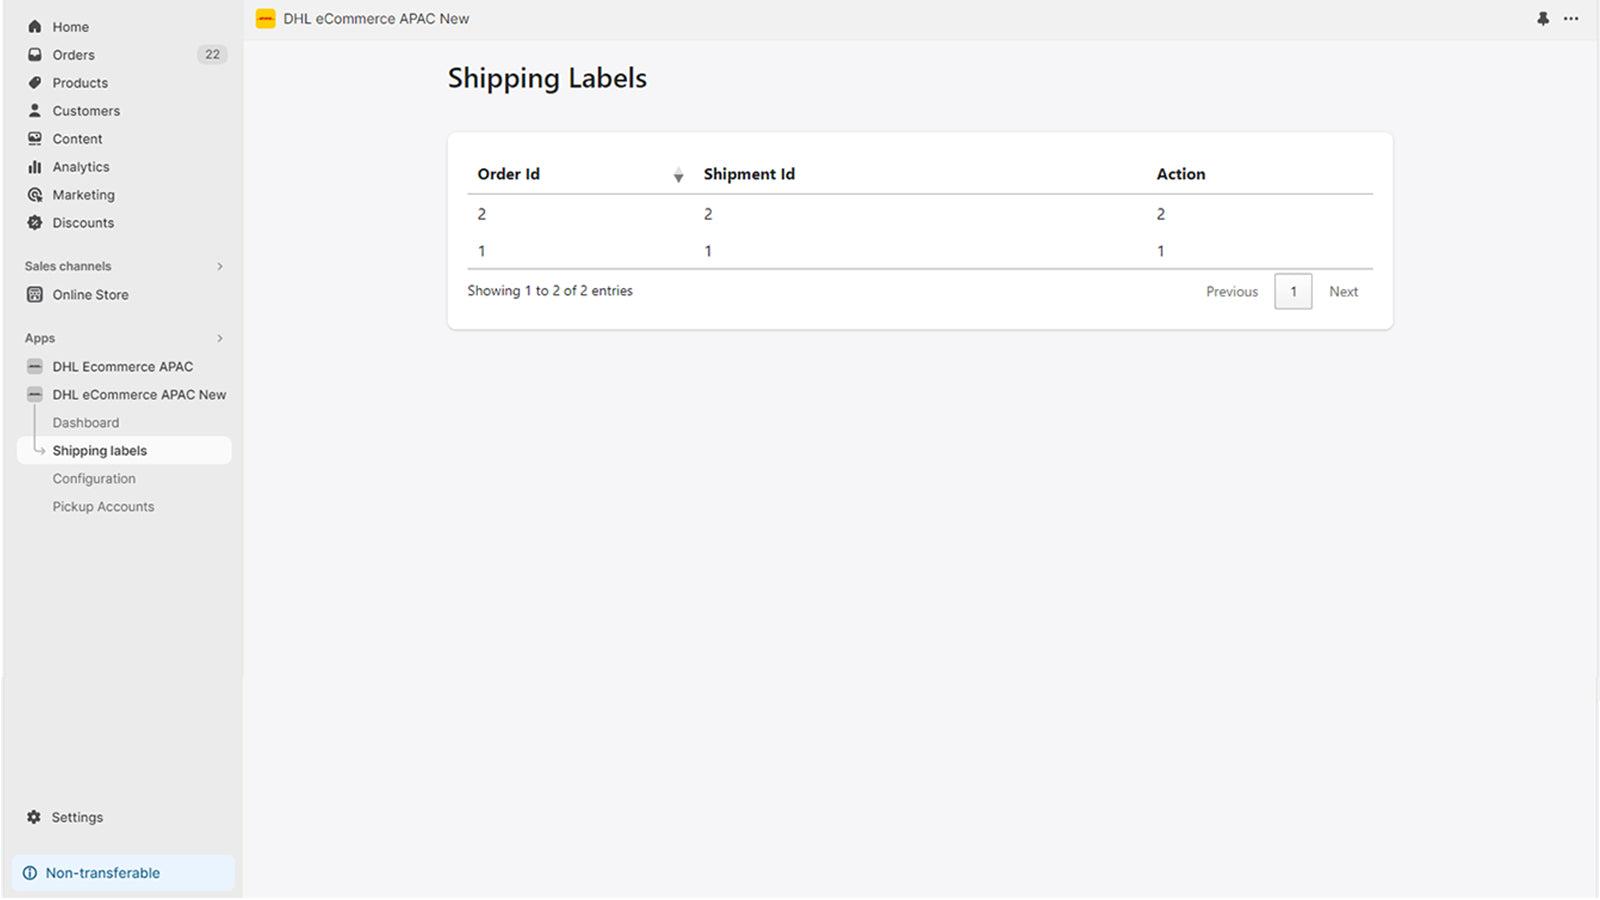The width and height of the screenshot is (1600, 900).
Task: Select page 1 in pagination
Action: (x=1293, y=292)
